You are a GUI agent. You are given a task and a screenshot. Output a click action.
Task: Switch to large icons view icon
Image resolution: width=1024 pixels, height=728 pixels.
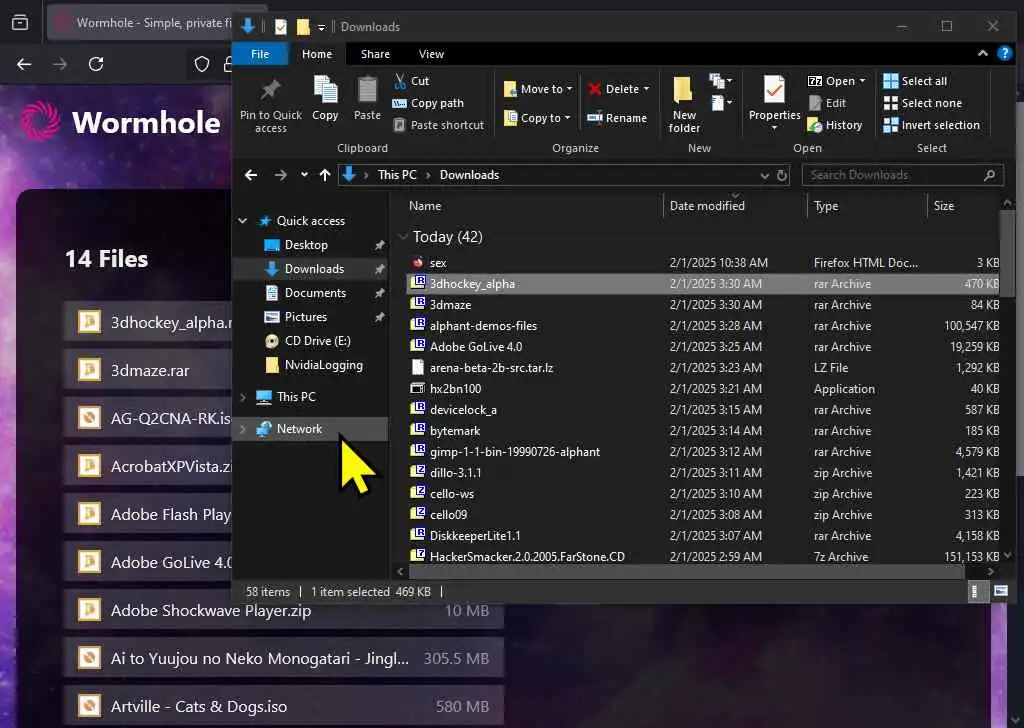[x=1000, y=592]
